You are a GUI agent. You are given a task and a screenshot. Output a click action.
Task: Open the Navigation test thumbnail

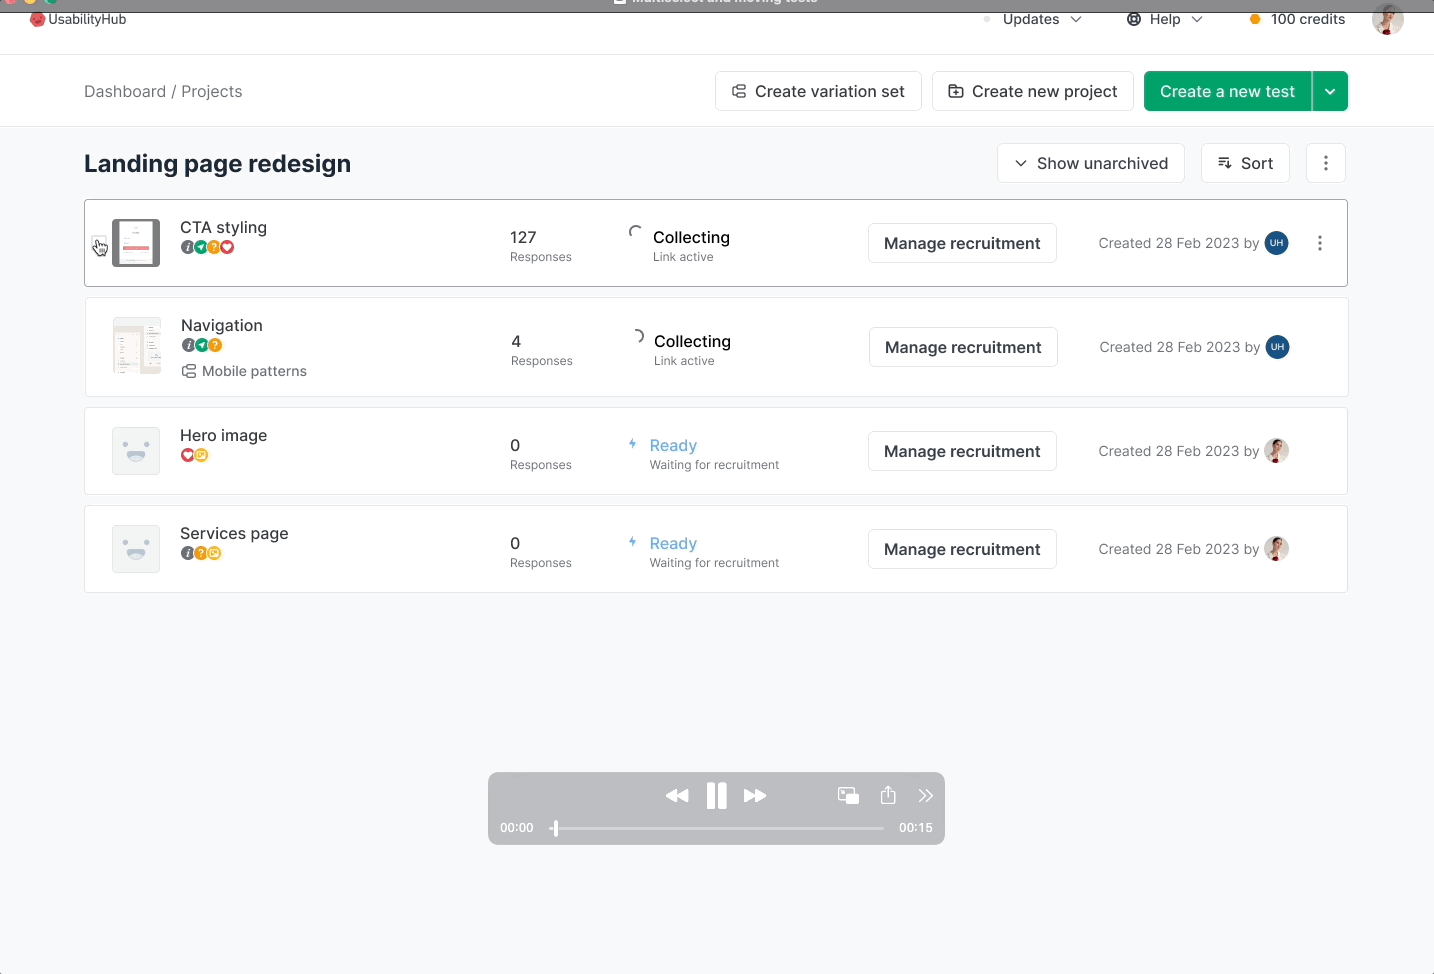point(137,346)
